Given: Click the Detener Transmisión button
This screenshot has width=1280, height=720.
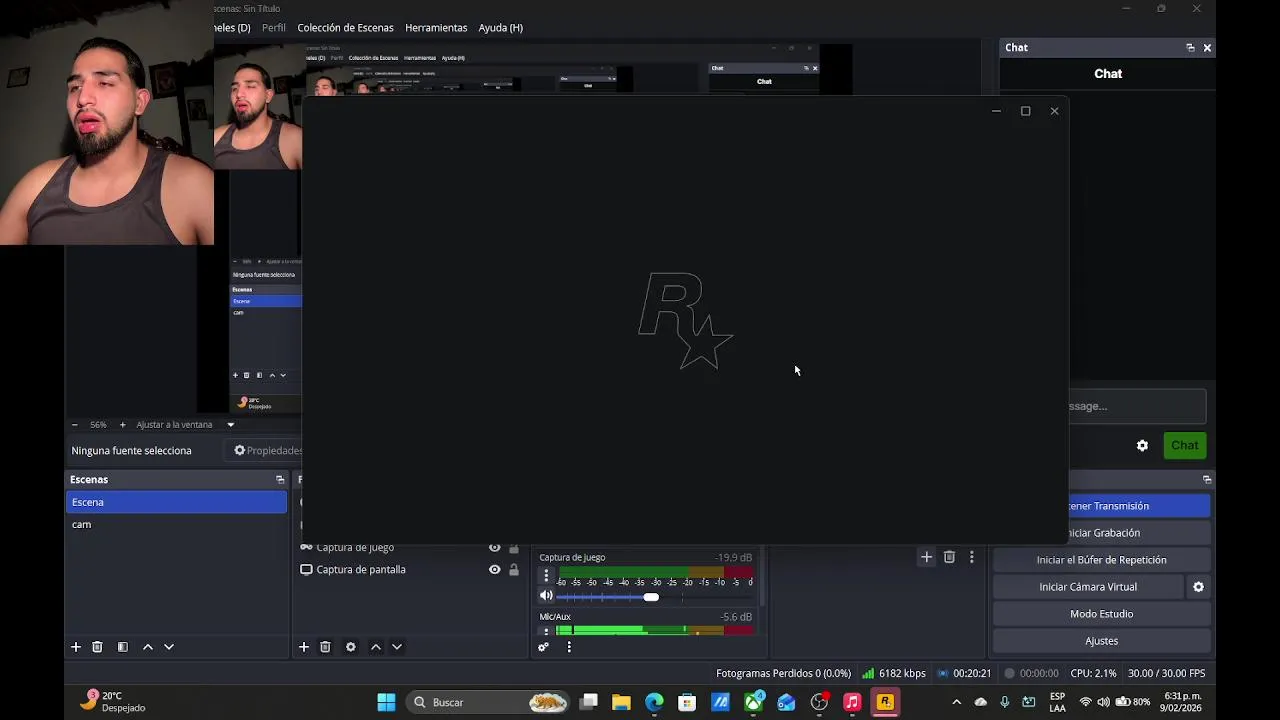Looking at the screenshot, I should point(1139,506).
